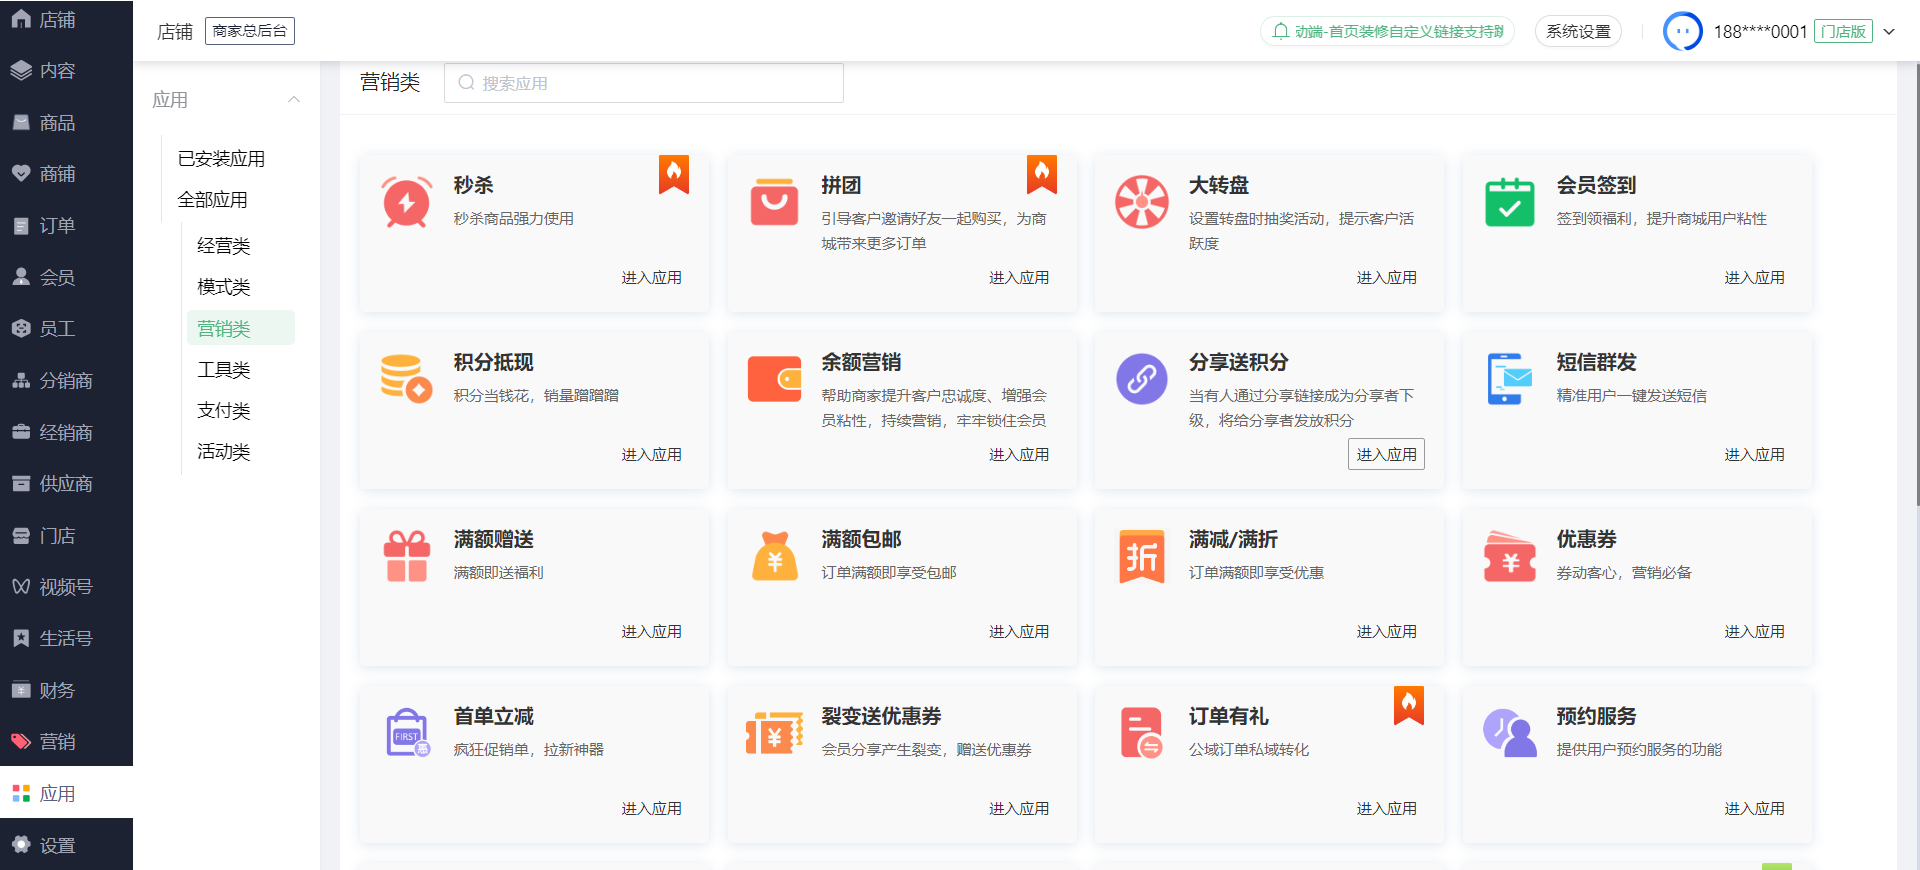Click the 短信群发 phone message icon
Viewport: 1920px width, 870px height.
tap(1509, 378)
